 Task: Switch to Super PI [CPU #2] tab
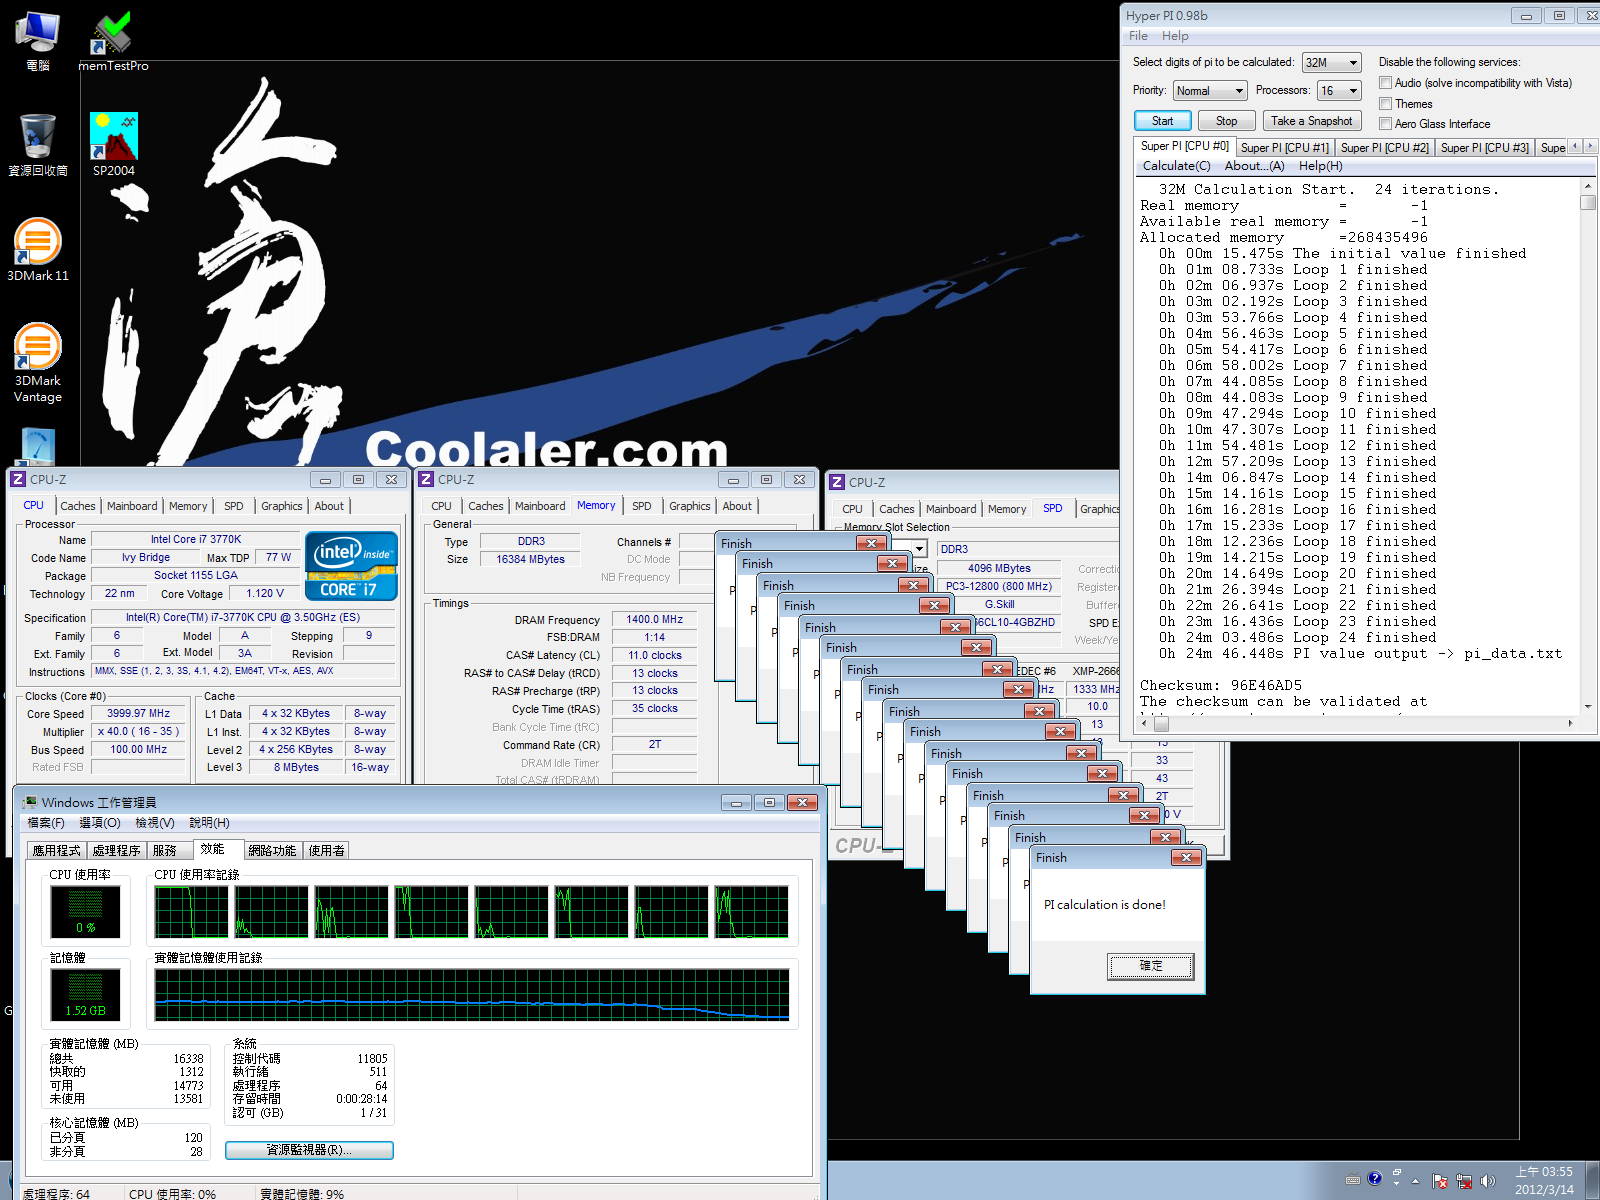click(1385, 148)
